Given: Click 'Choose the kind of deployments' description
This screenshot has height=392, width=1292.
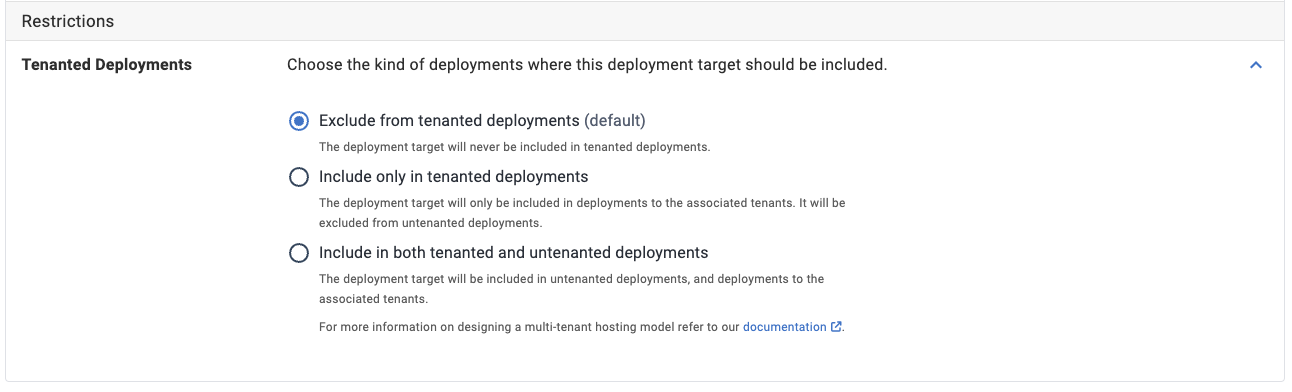Looking at the screenshot, I should (587, 65).
